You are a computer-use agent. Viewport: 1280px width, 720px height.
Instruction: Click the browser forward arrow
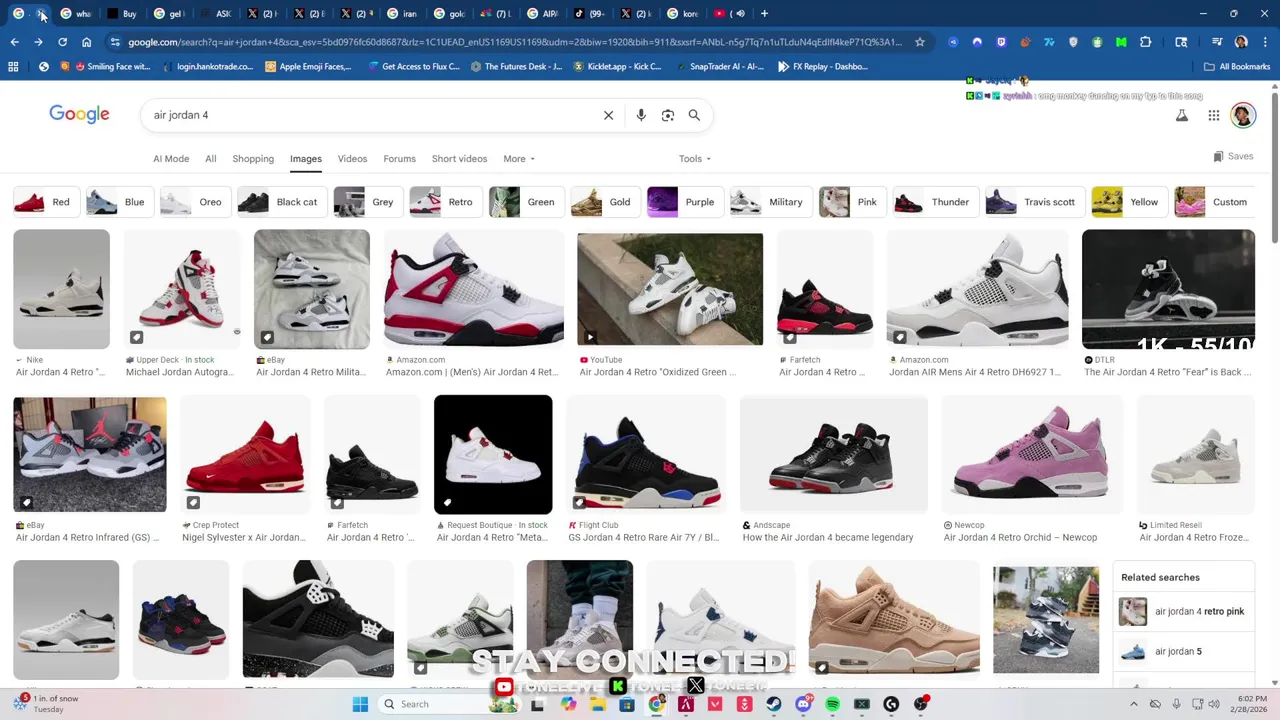pos(38,42)
